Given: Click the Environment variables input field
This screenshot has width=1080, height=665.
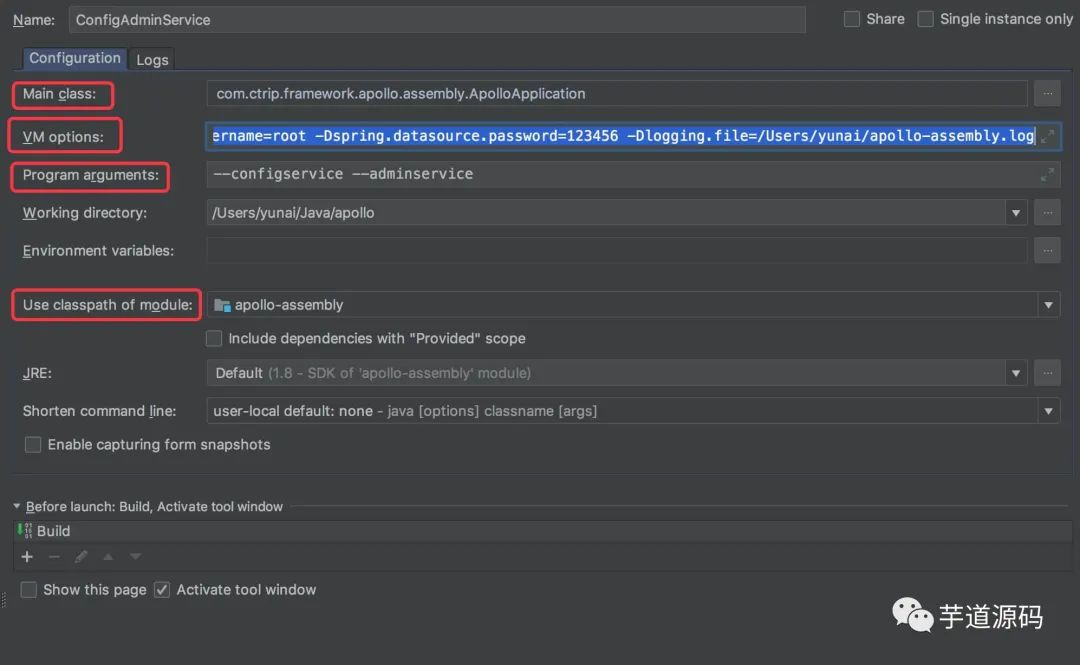Looking at the screenshot, I should point(616,251).
